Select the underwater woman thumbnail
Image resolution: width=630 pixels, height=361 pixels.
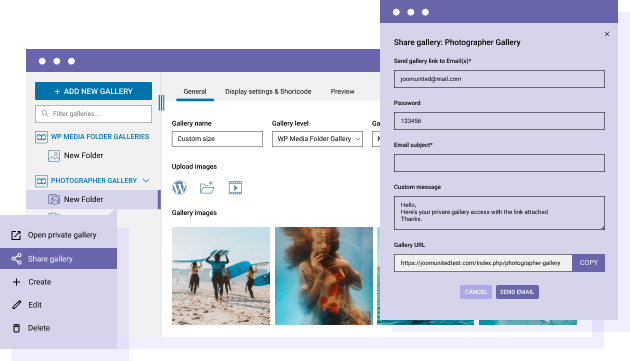pyautogui.click(x=324, y=276)
